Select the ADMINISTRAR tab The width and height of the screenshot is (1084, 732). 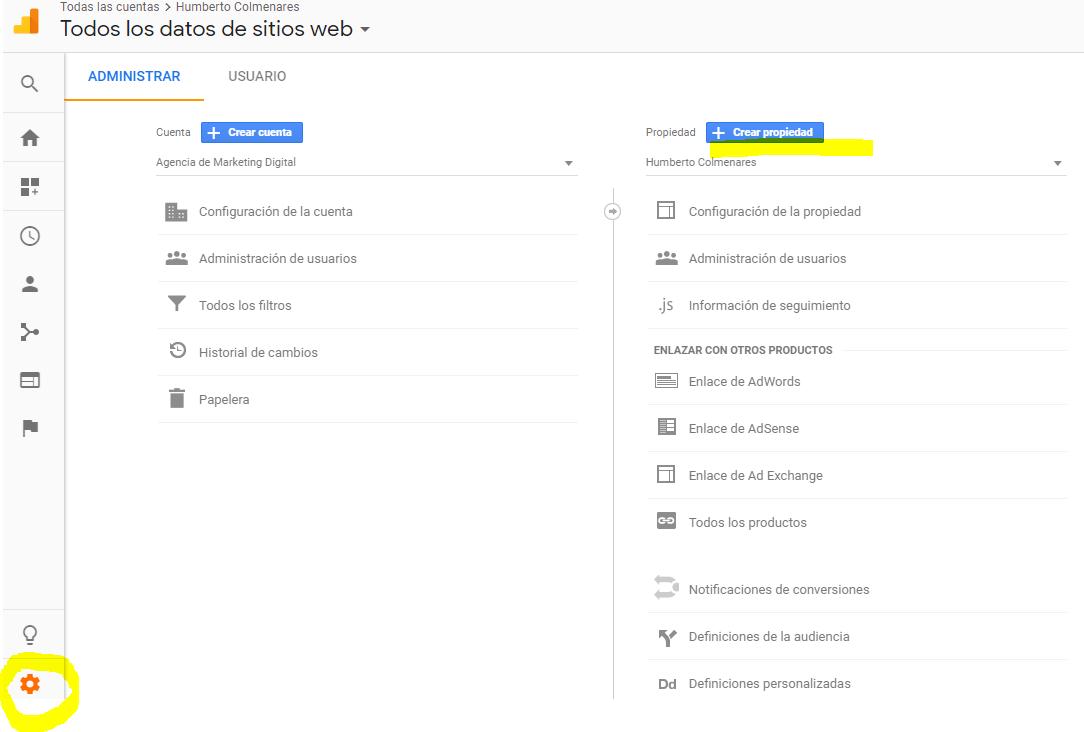(134, 76)
